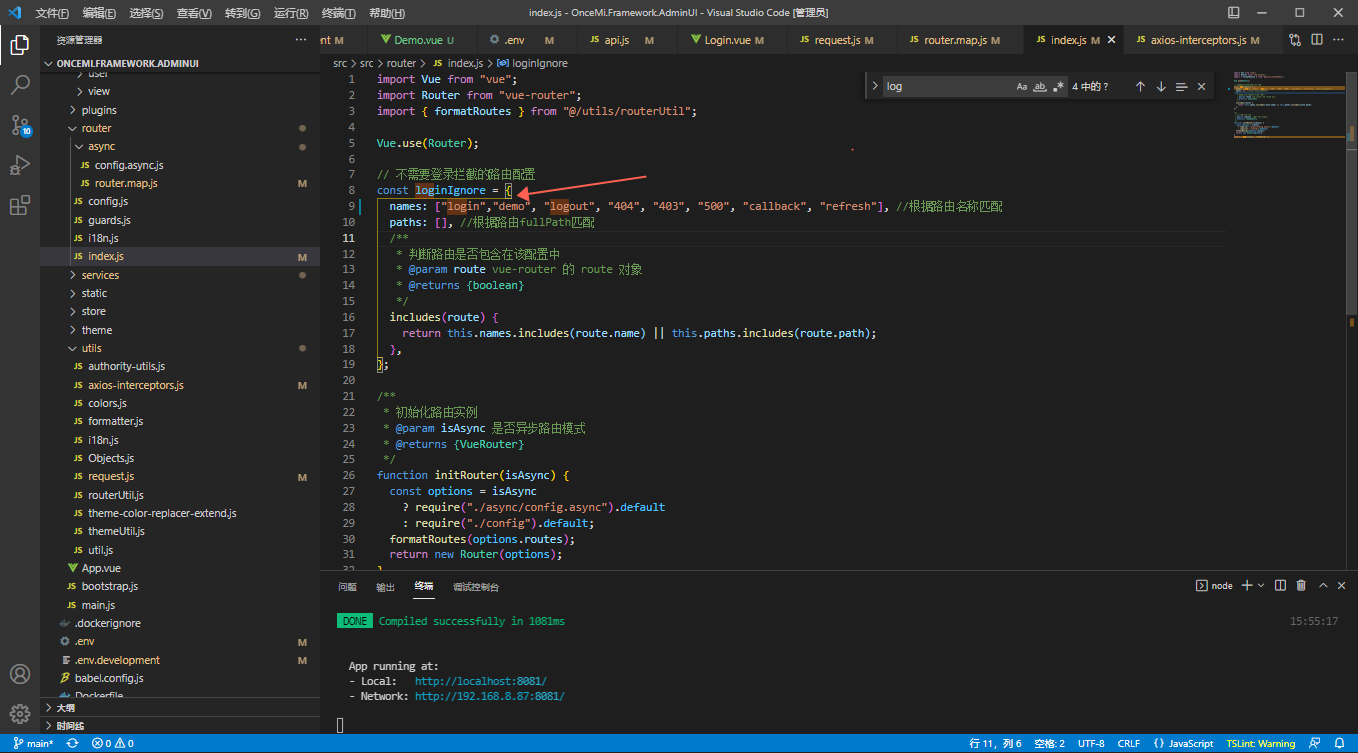Switch to the Login.vue tab
This screenshot has height=753, width=1358.
(732, 40)
